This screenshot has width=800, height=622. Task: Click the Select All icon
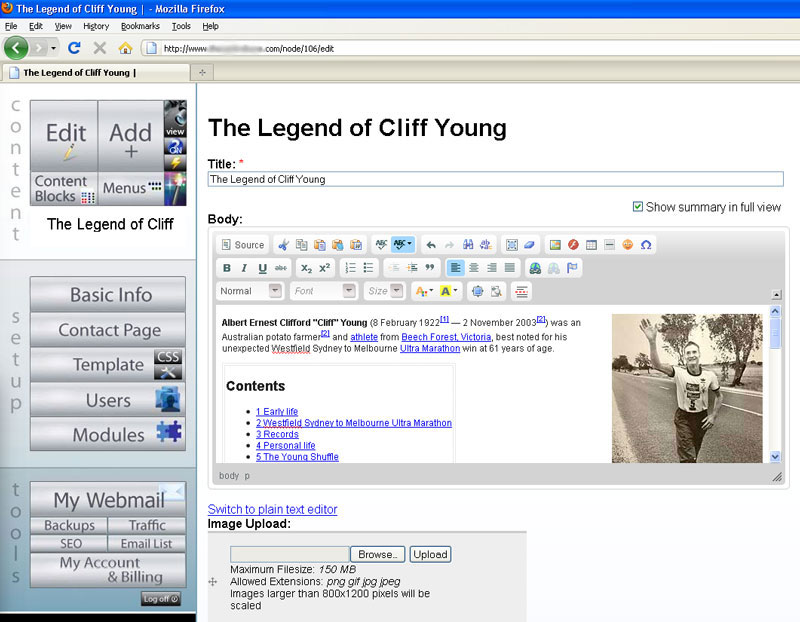coord(512,245)
